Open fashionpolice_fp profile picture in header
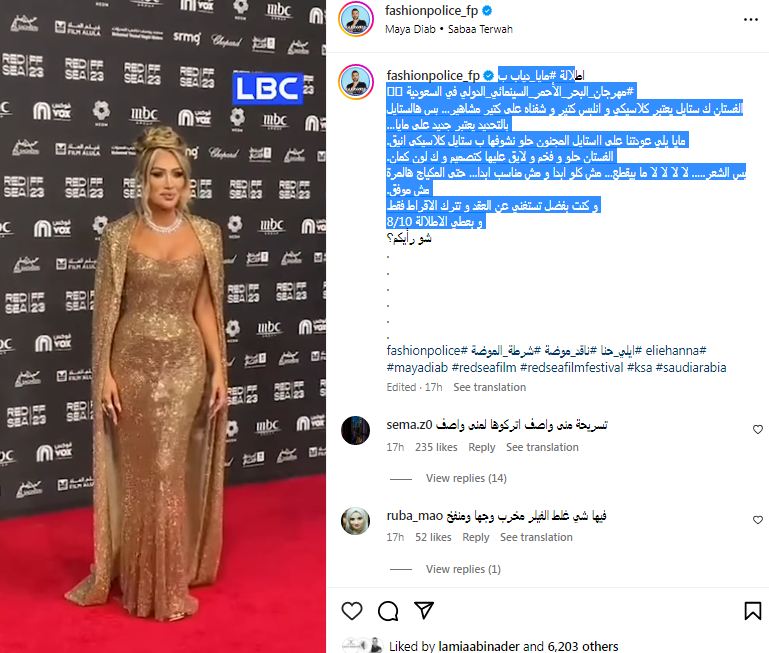This screenshot has width=769, height=653. coord(356,20)
